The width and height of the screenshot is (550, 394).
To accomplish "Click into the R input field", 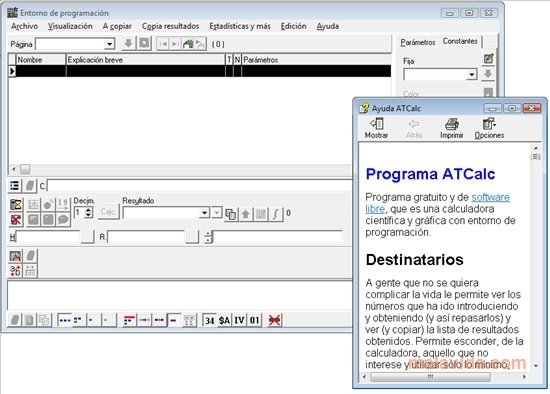I will point(146,237).
